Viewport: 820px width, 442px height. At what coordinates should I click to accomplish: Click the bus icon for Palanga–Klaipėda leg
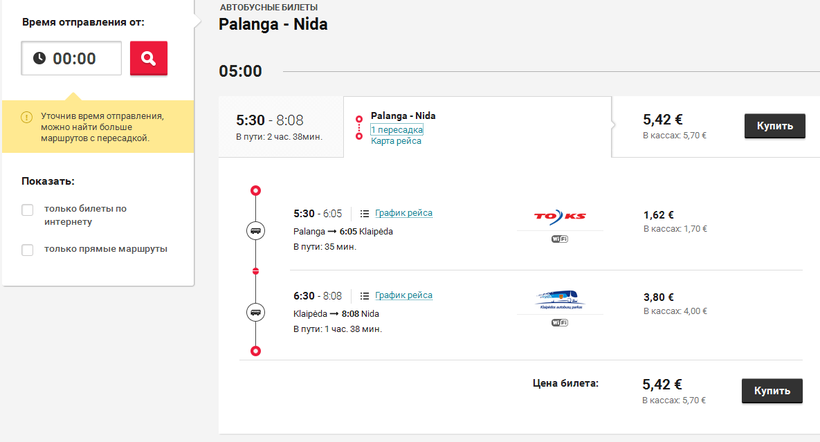click(256, 231)
